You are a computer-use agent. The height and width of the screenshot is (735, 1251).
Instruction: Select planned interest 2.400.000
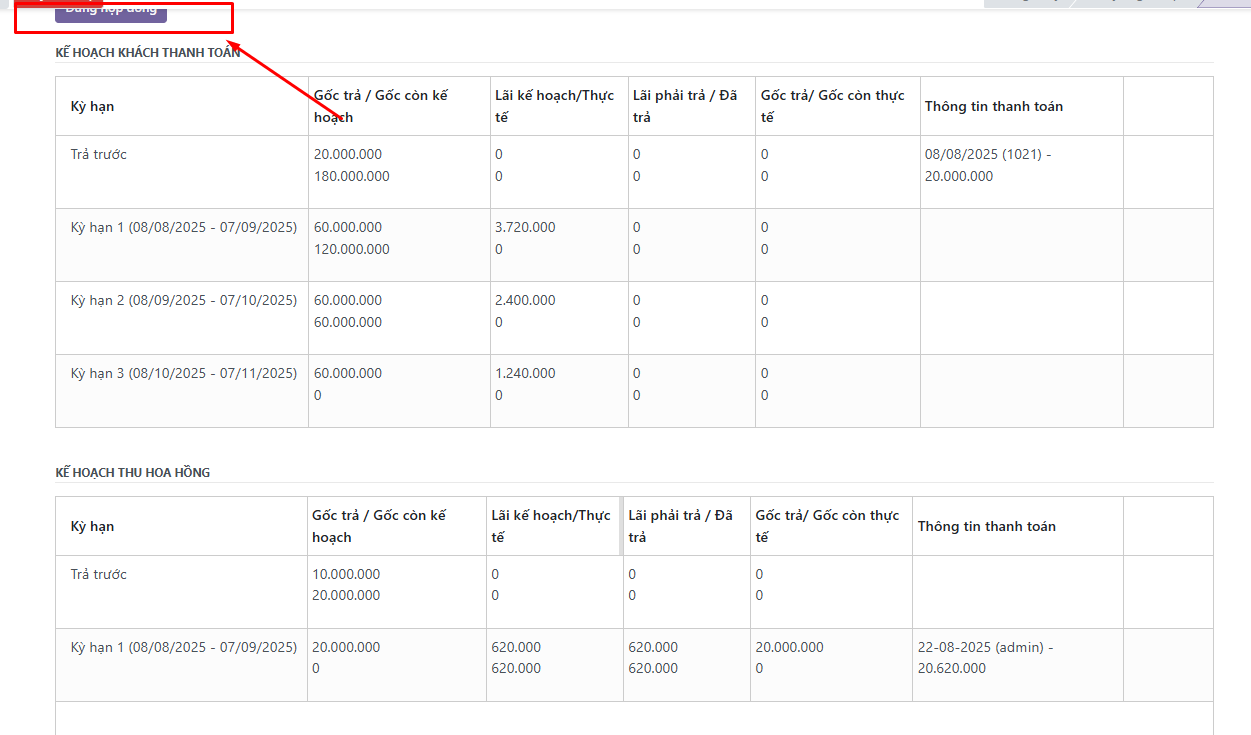click(525, 300)
